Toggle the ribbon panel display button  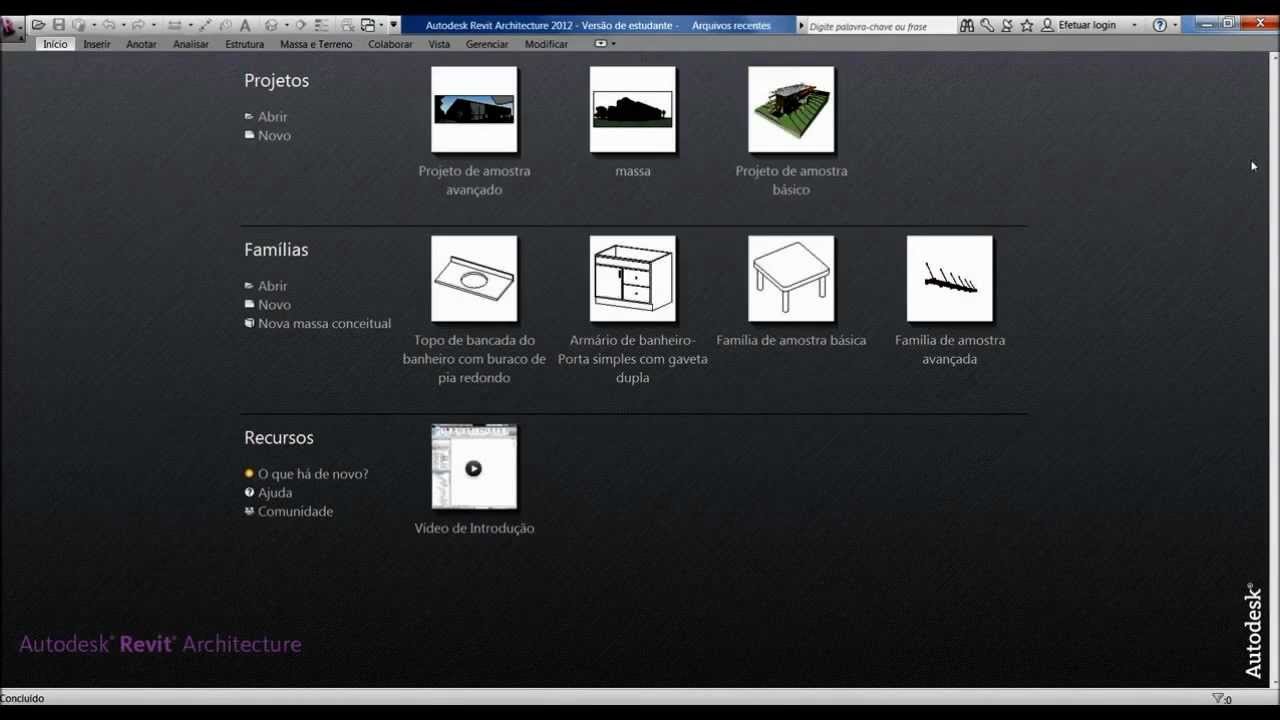[601, 44]
